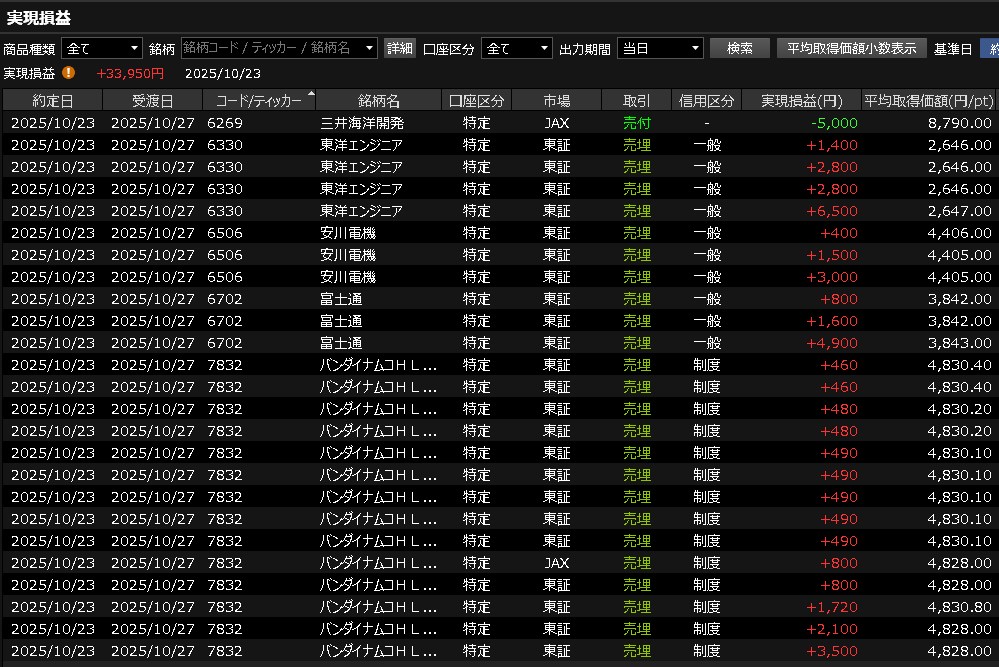This screenshot has height=667, width=999.
Task: Click the 信用区分 column header
Action: 706,101
